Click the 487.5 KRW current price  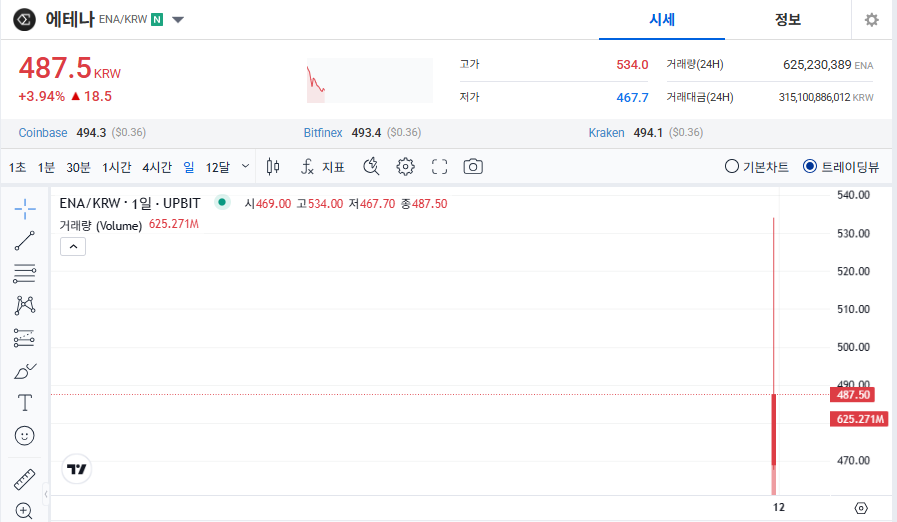click(70, 68)
